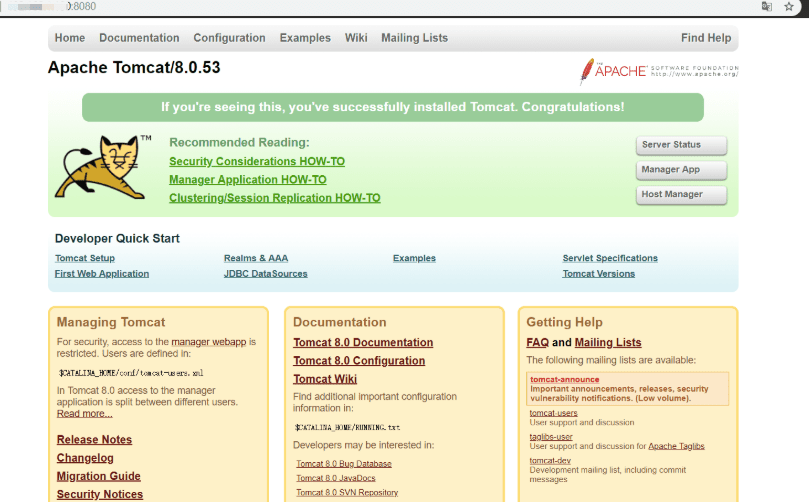Open the tomcat-users mailing list link

click(553, 413)
